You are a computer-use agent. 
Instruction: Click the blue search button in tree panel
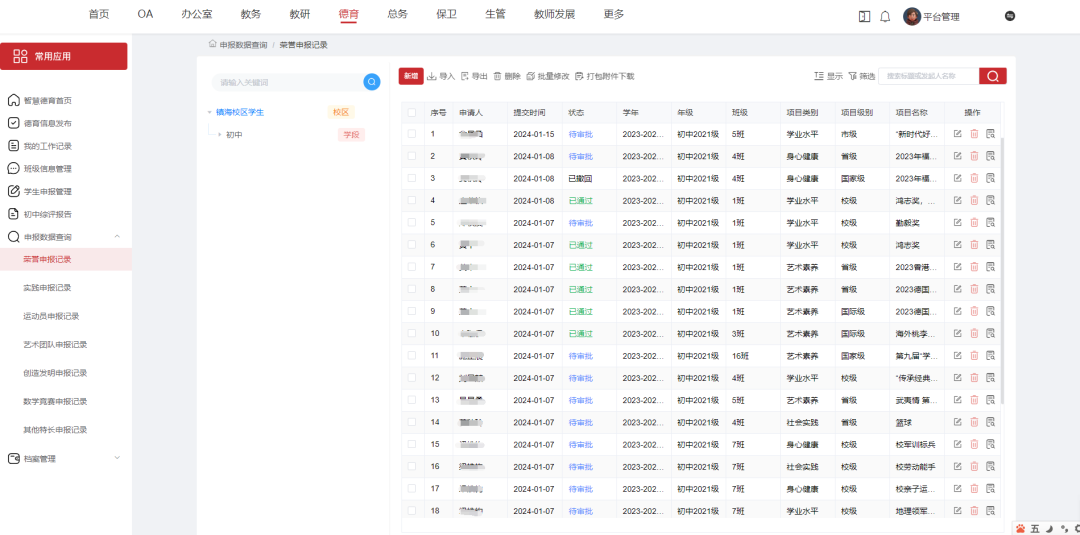(371, 82)
